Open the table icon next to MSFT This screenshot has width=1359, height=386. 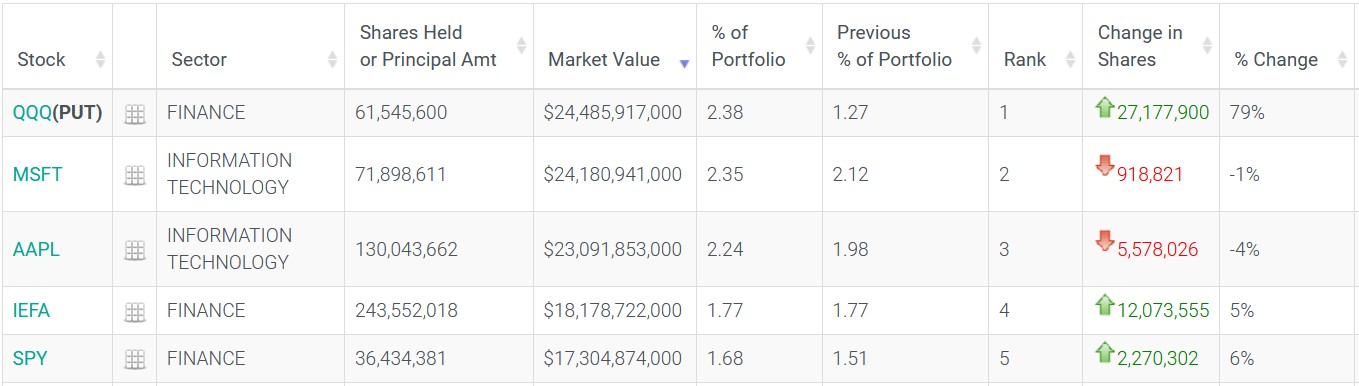click(x=134, y=176)
